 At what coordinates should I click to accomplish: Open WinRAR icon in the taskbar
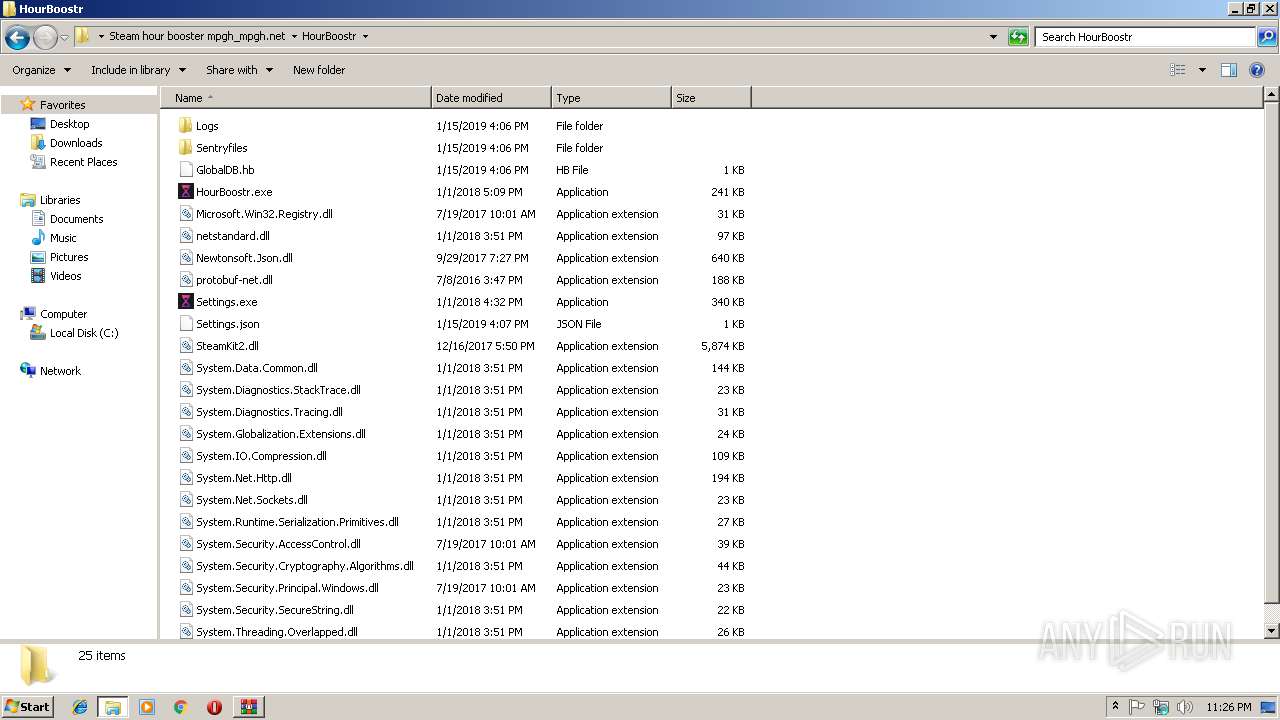[248, 707]
